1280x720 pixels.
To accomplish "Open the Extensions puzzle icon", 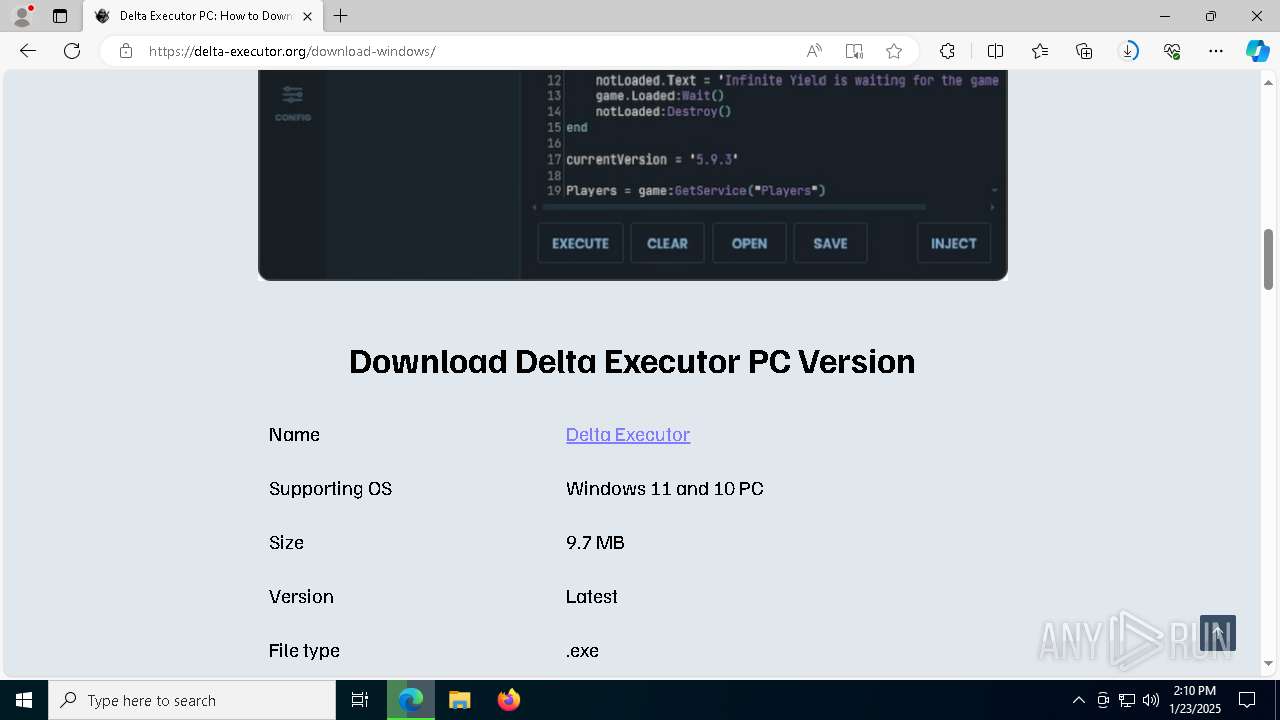I will coord(947,51).
